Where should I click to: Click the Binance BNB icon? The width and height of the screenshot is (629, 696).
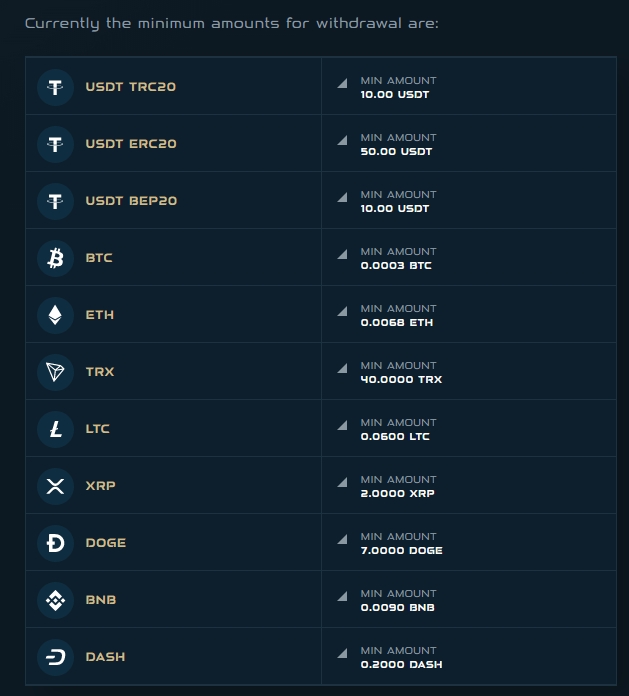tap(55, 600)
